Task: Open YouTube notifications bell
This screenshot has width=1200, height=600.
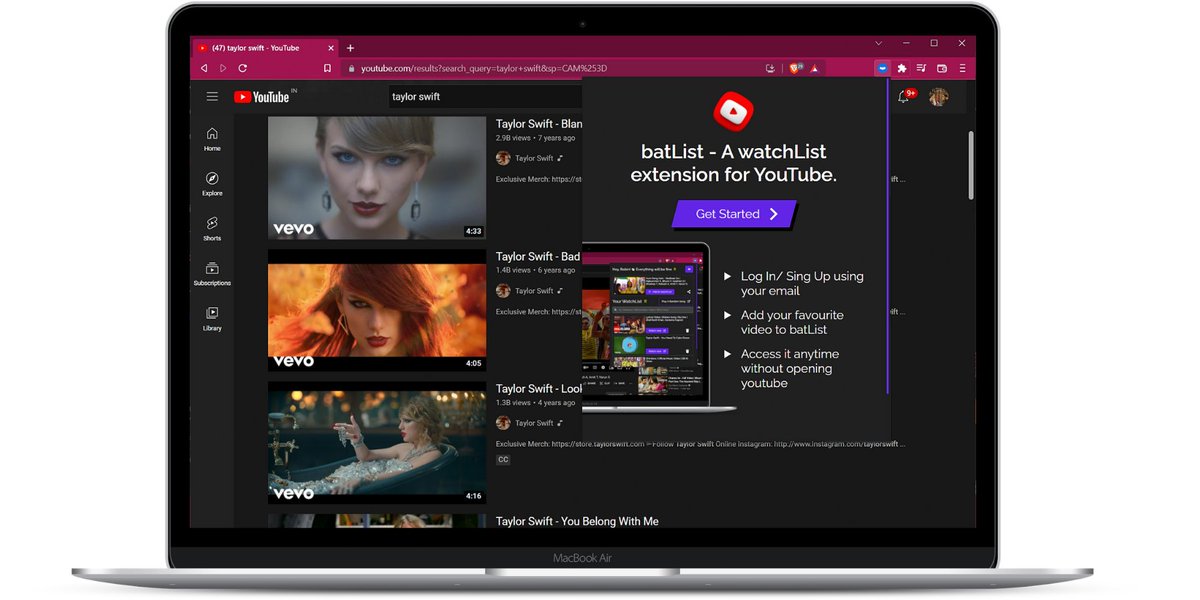Action: tap(905, 97)
